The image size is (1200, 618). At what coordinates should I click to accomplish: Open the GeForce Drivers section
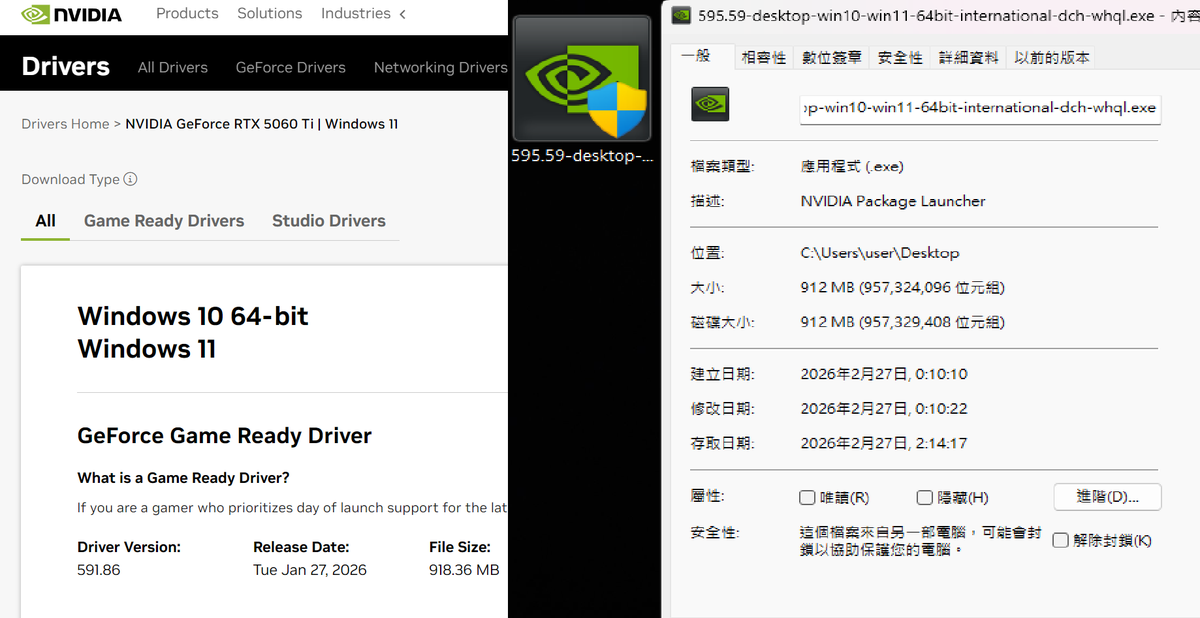click(x=291, y=67)
